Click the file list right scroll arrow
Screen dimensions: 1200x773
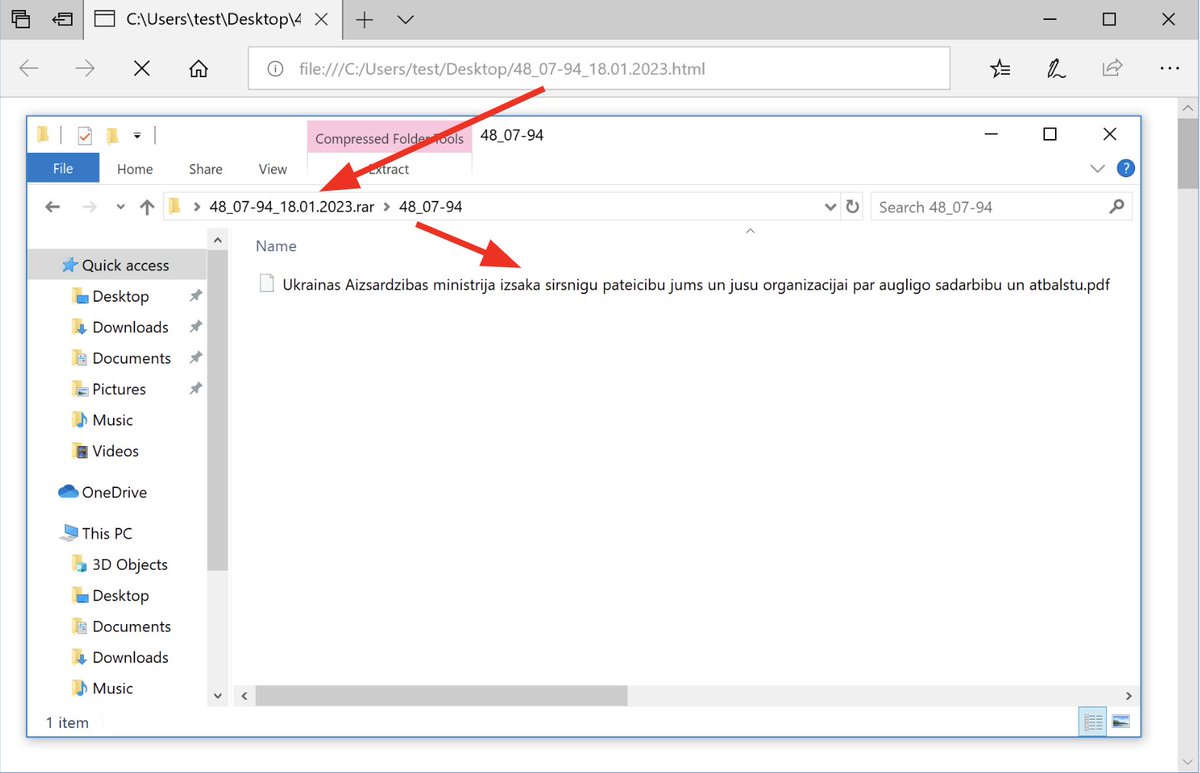click(1129, 695)
